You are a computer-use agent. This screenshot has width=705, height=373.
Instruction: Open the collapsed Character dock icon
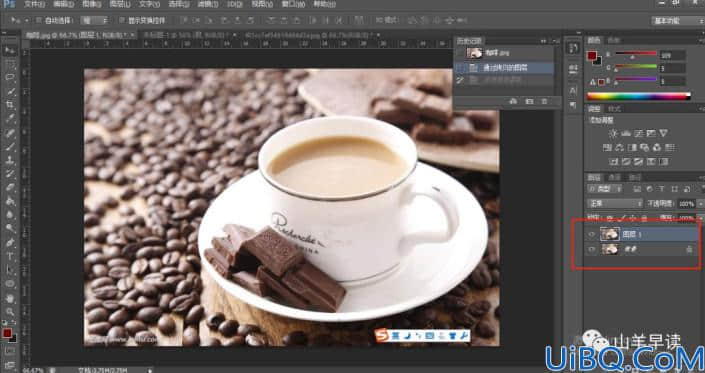click(x=573, y=90)
